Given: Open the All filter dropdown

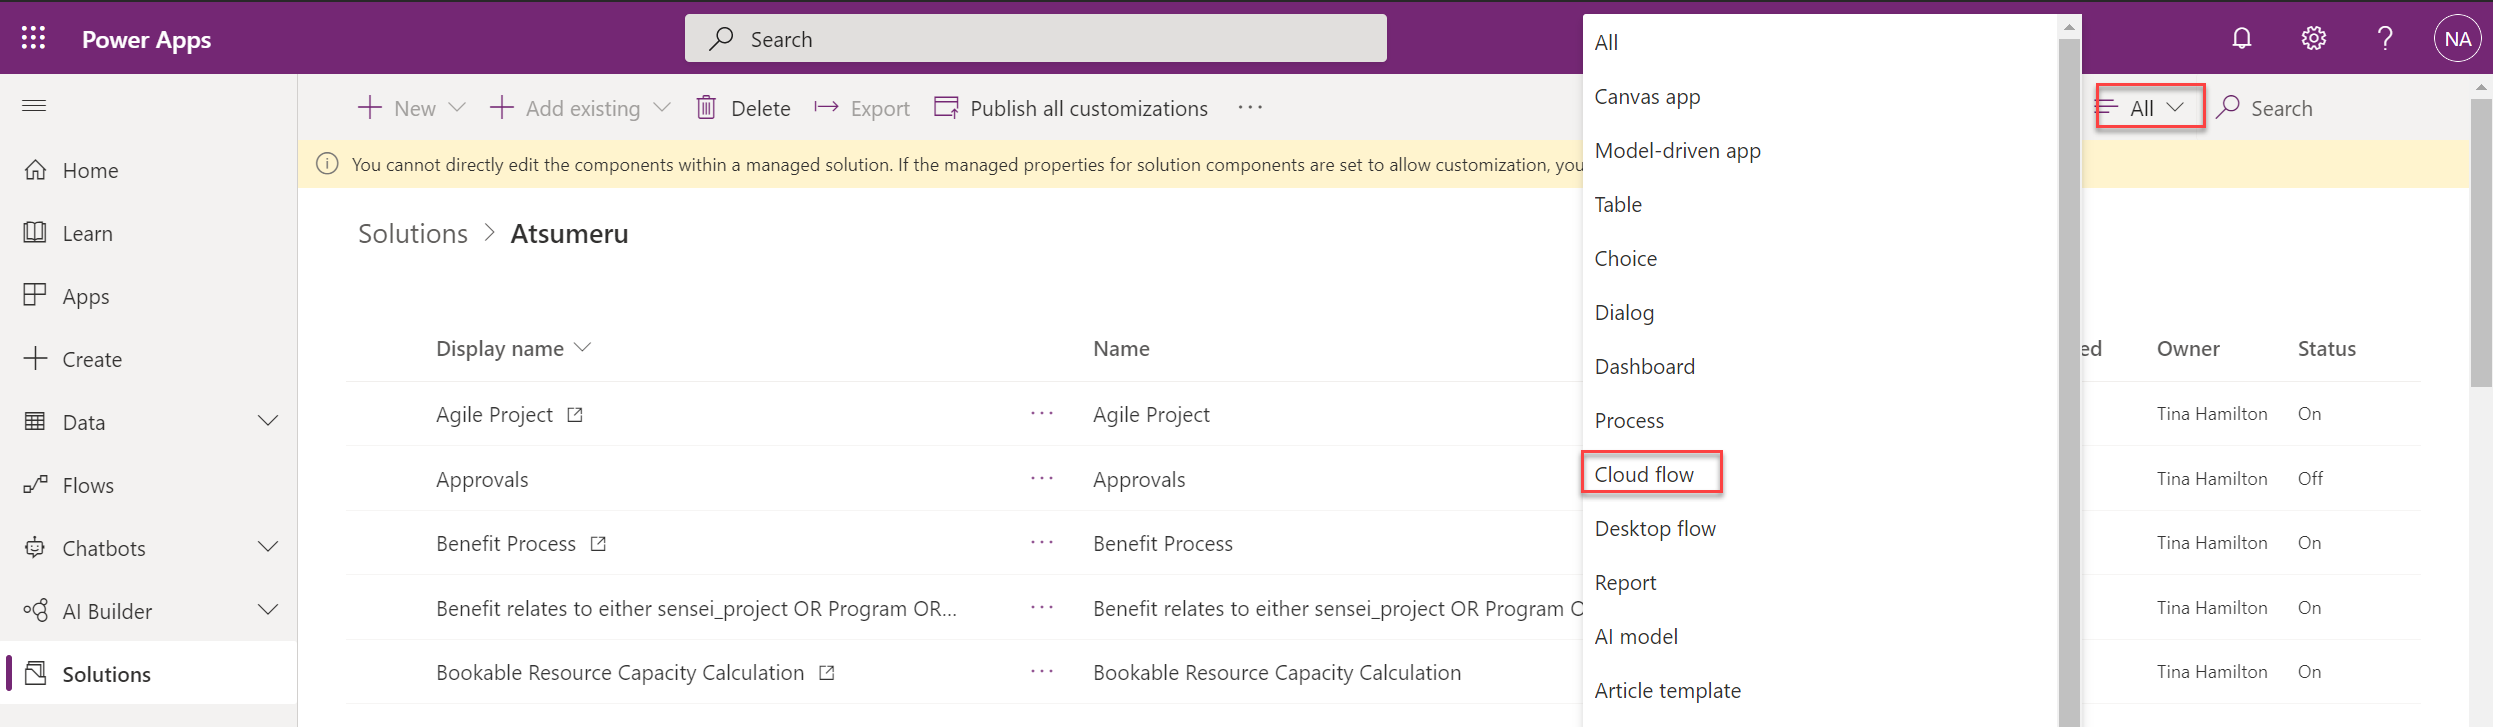Looking at the screenshot, I should (x=2150, y=107).
